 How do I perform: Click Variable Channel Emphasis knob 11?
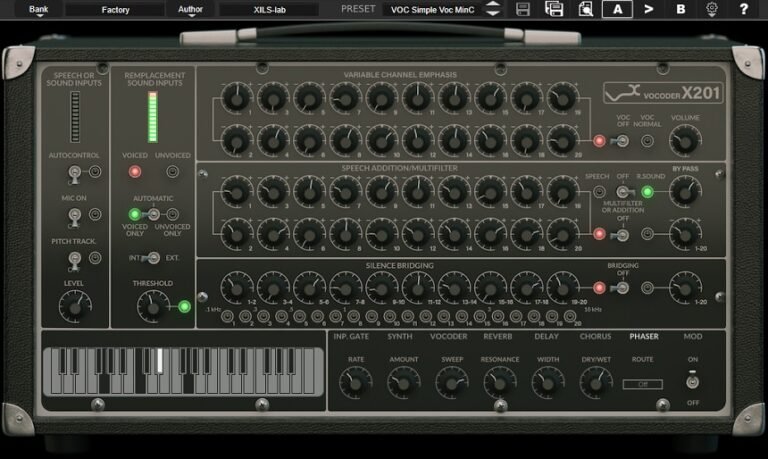418,99
